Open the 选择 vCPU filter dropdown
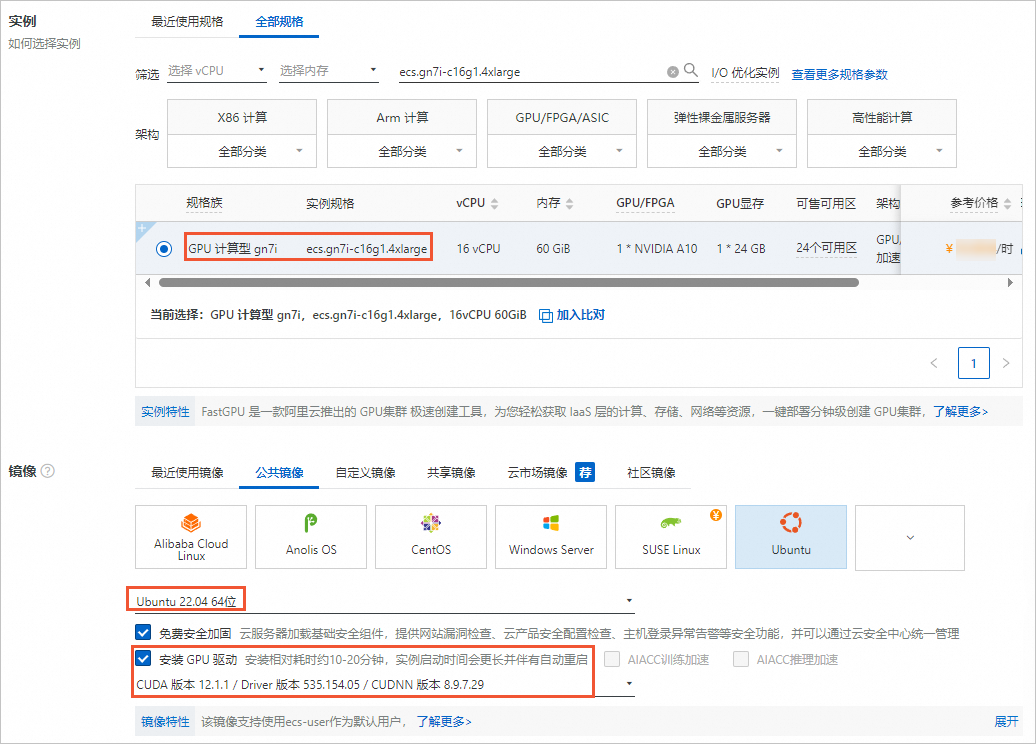The image size is (1036, 744). 216,71
